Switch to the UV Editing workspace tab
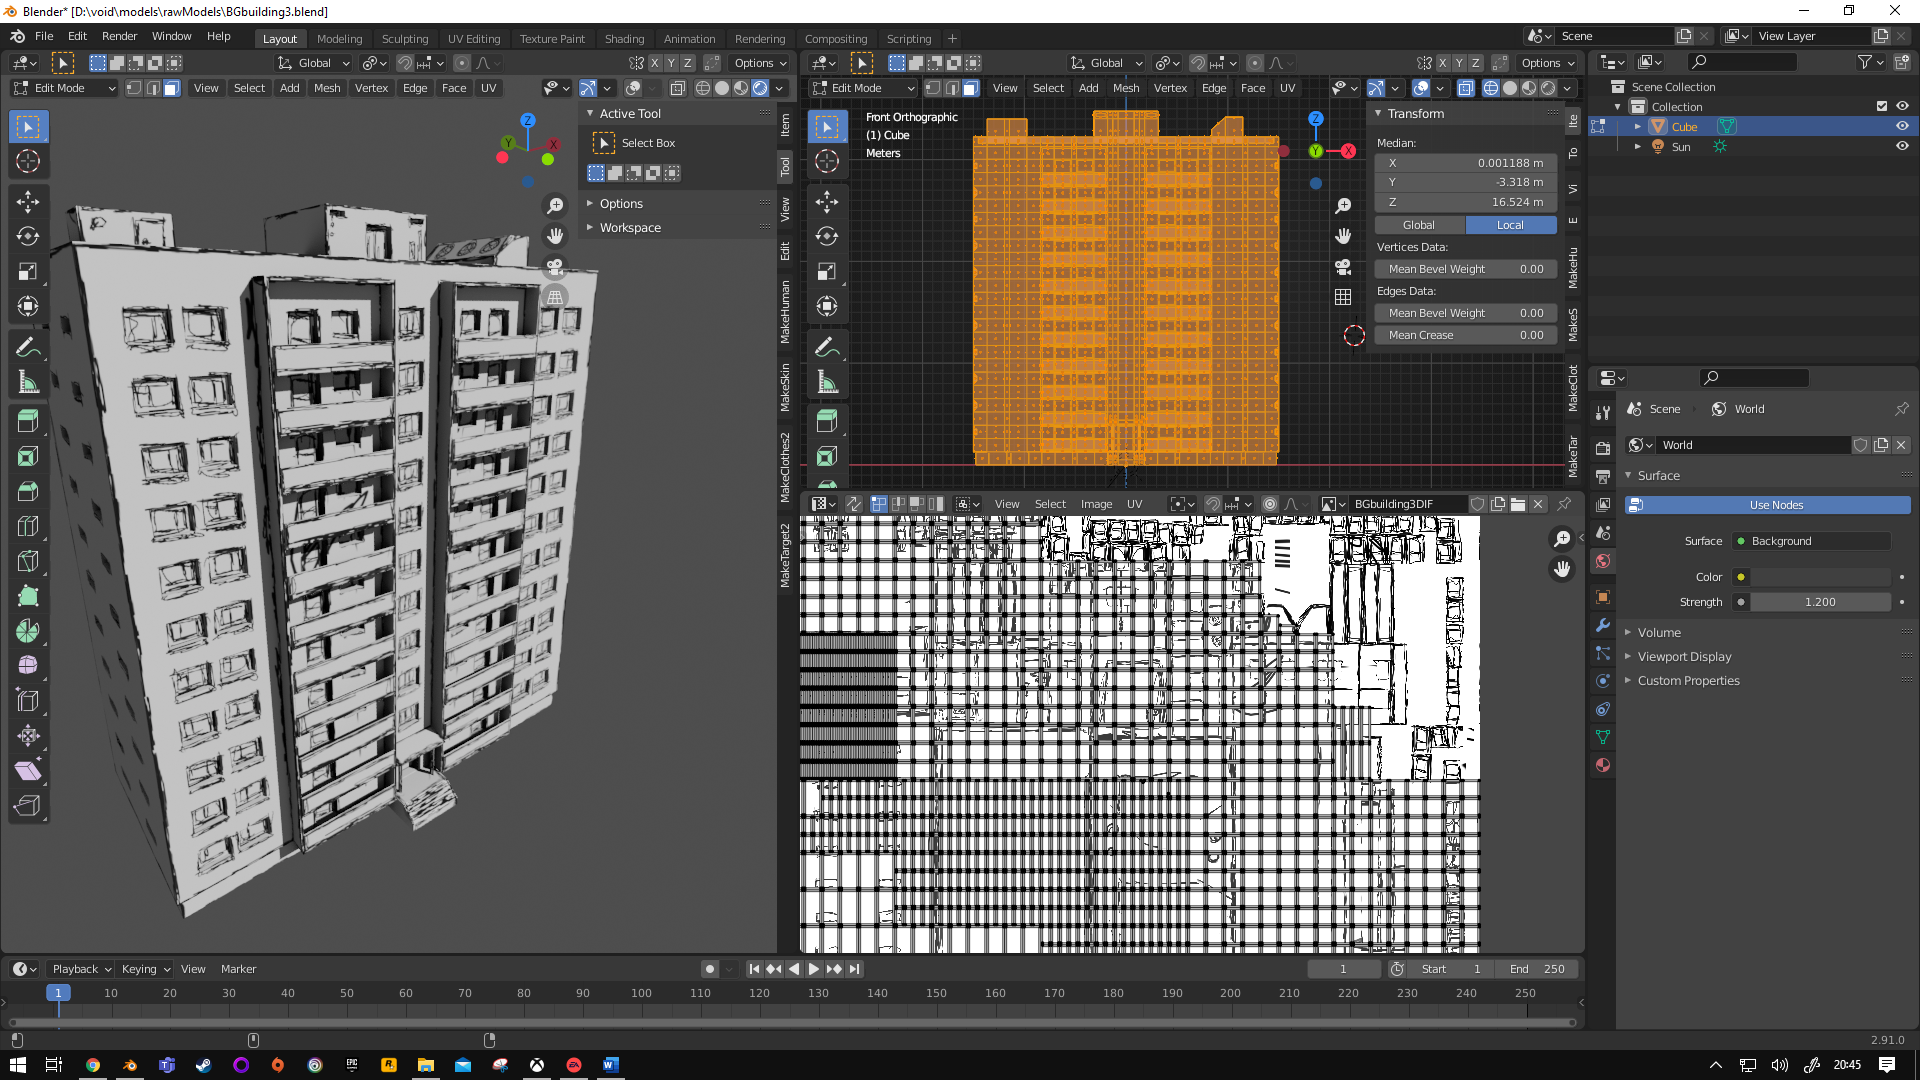Viewport: 1920px width, 1080px height. click(x=473, y=38)
